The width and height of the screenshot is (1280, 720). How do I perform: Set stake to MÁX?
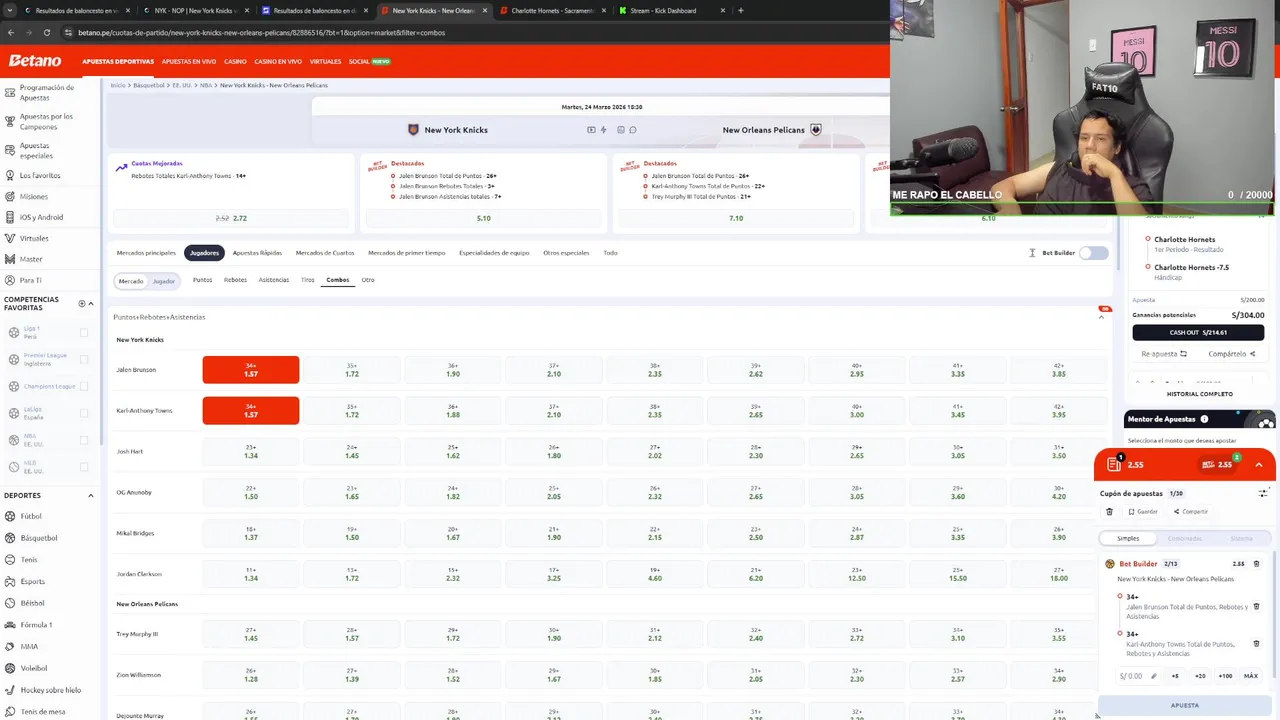click(x=1251, y=676)
